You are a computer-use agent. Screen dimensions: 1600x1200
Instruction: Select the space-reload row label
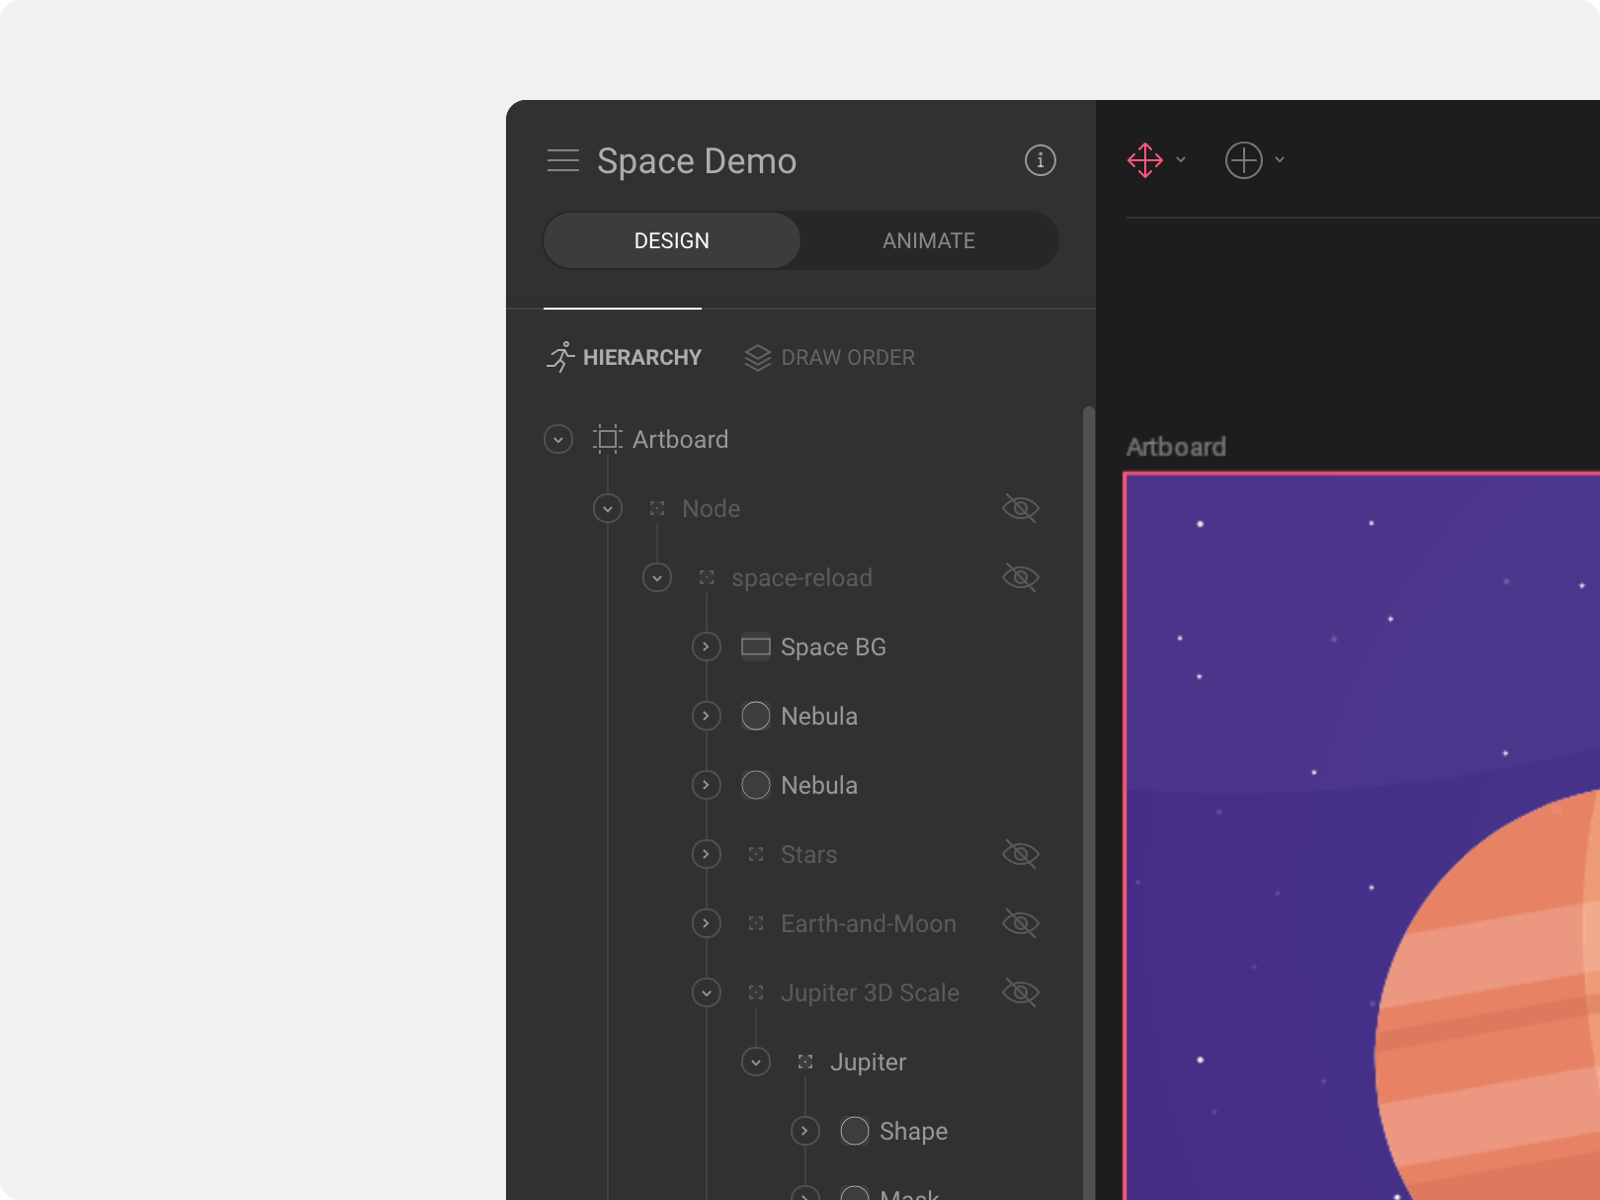[802, 578]
